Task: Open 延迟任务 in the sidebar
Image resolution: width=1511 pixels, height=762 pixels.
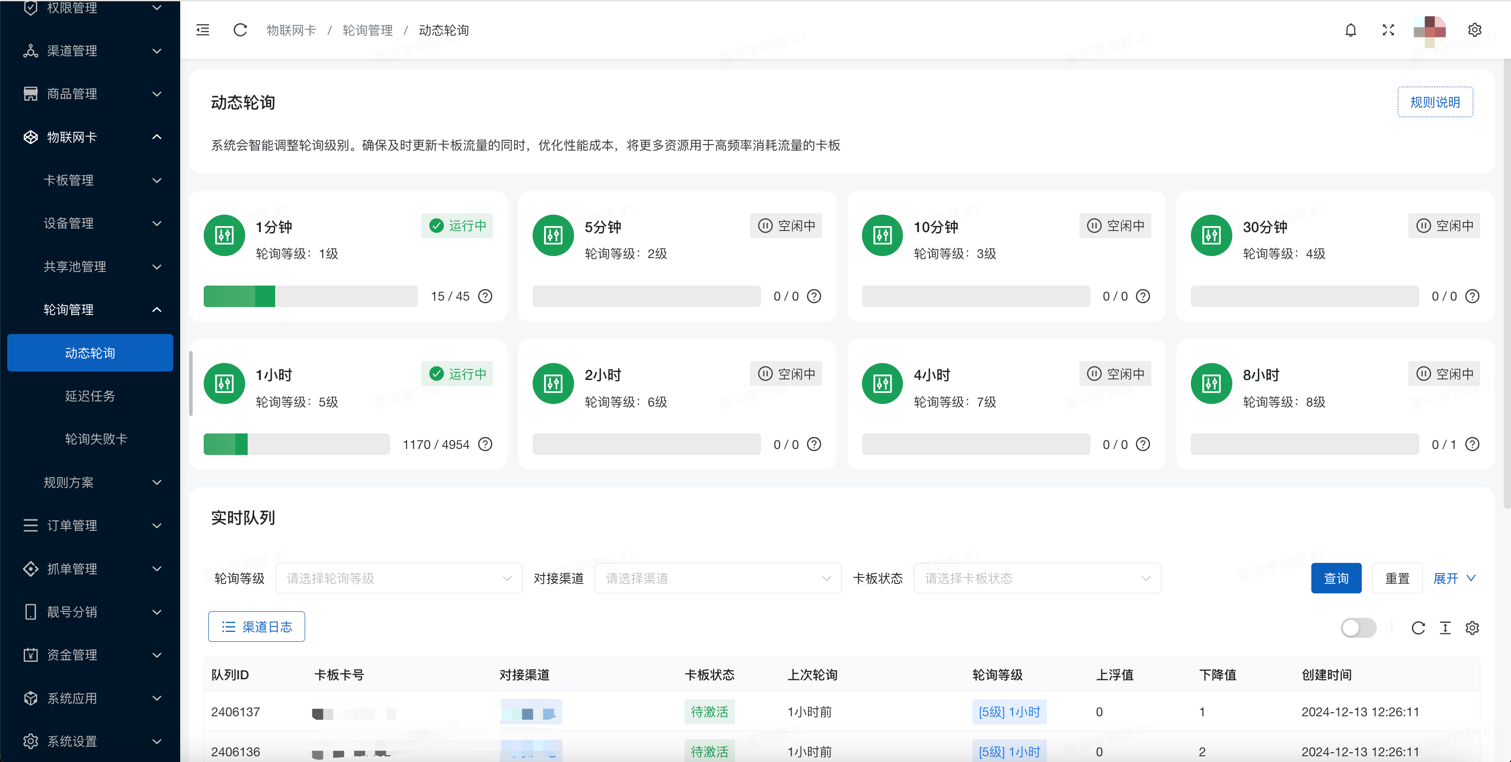Action: (x=90, y=396)
